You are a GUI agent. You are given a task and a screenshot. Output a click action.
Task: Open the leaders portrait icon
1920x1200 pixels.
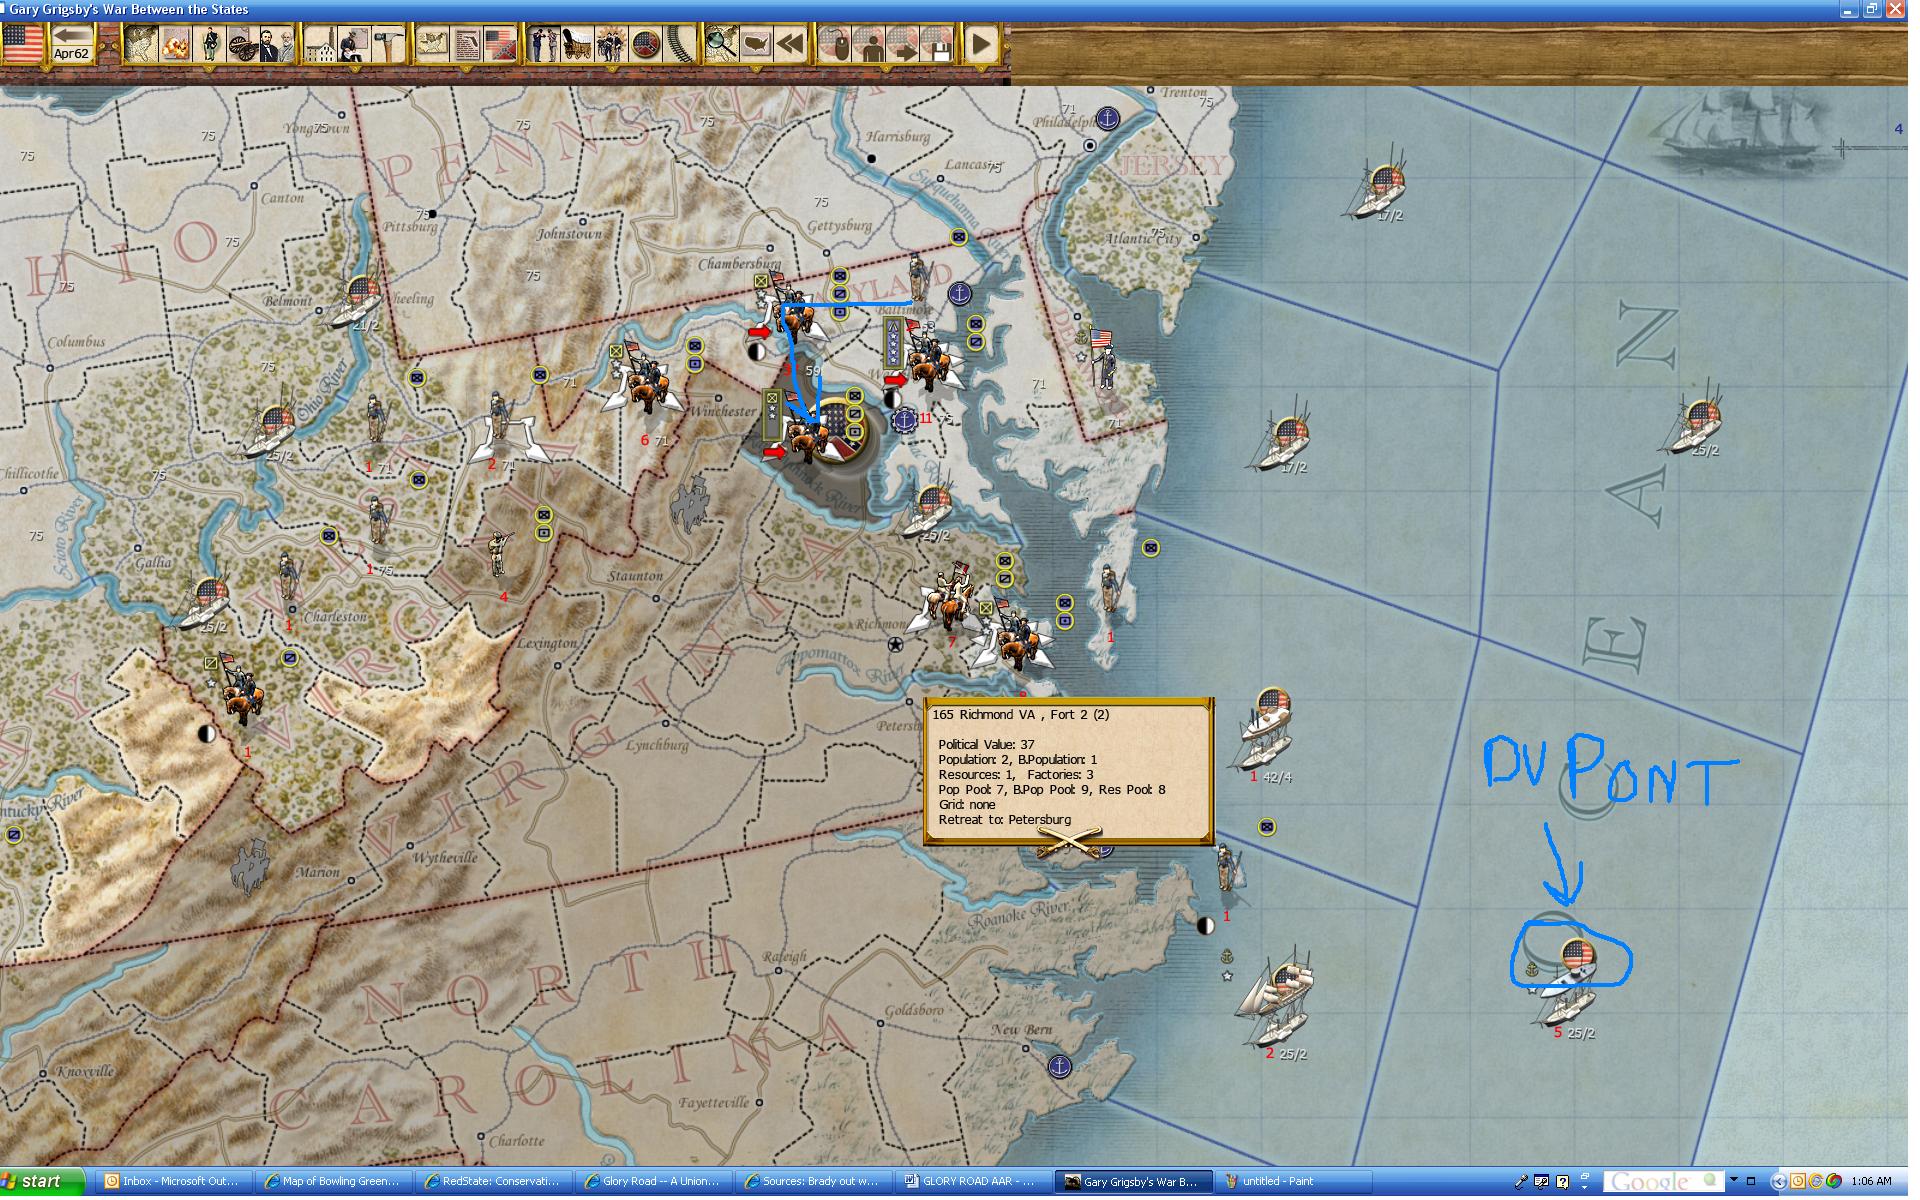(277, 44)
